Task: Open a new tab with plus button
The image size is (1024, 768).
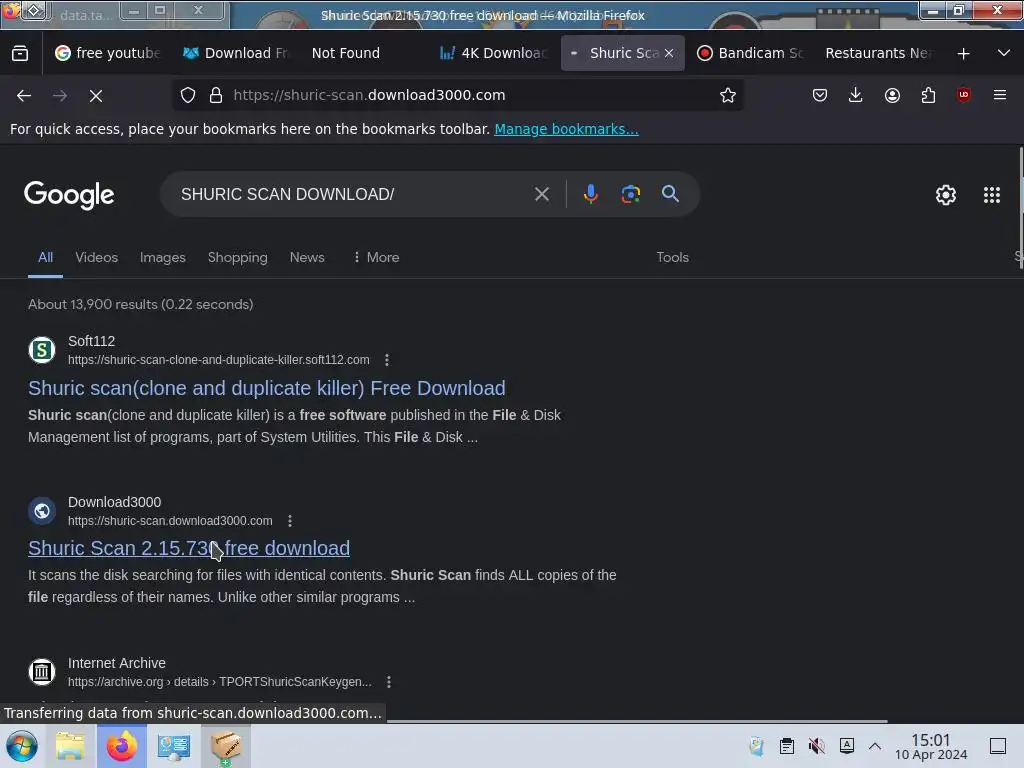Action: [x=963, y=54]
